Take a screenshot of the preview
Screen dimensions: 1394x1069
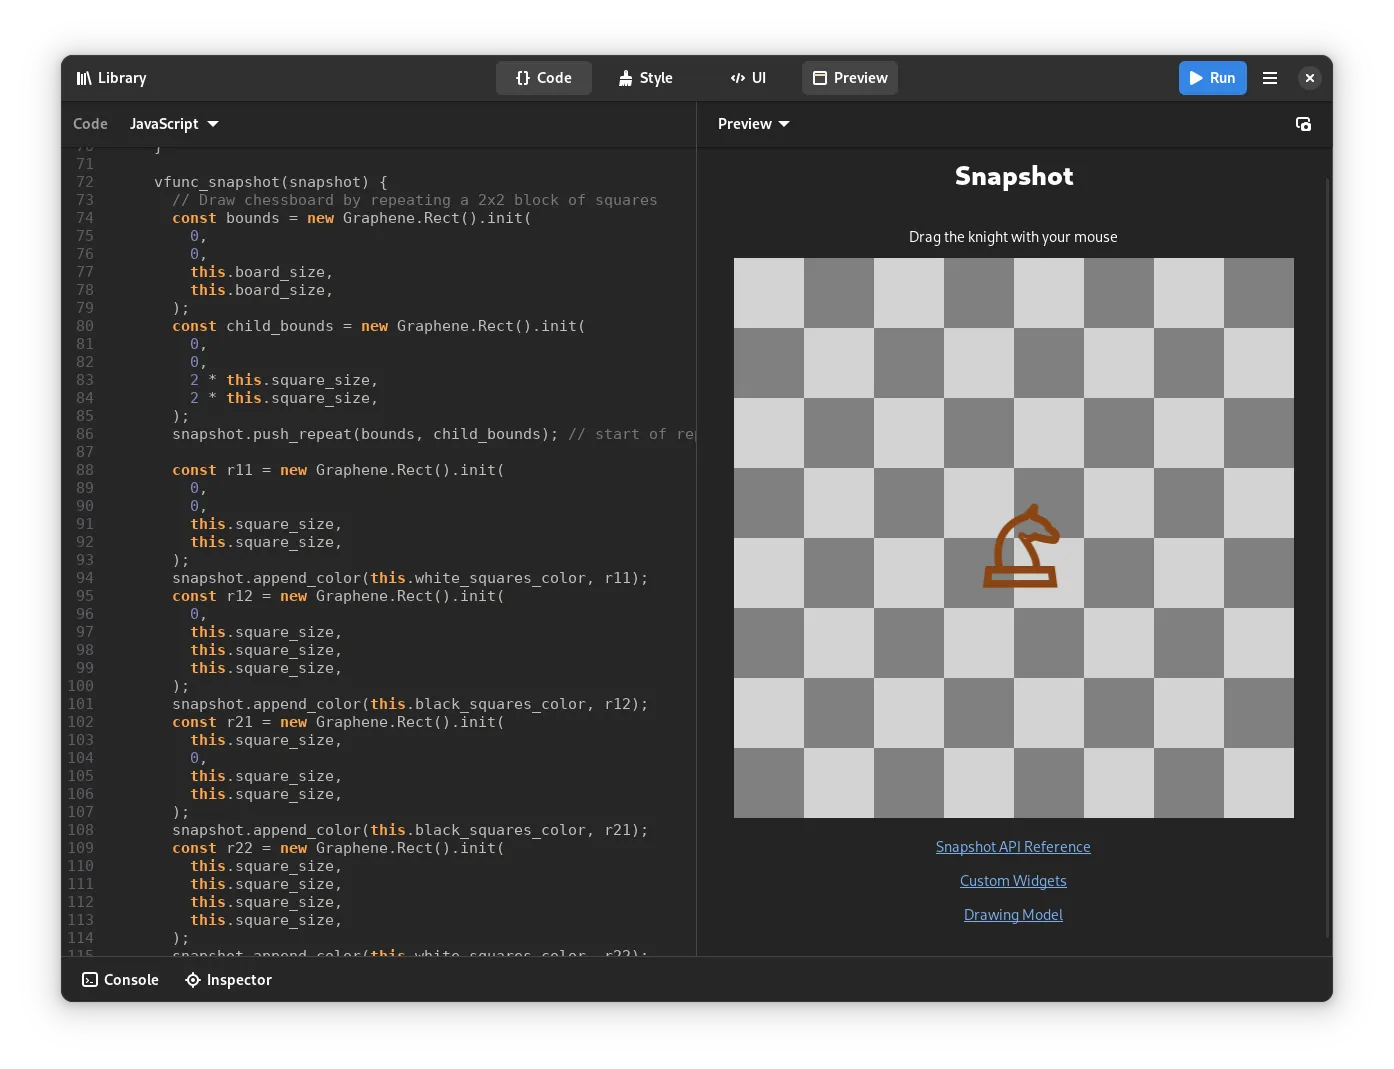coord(1303,124)
